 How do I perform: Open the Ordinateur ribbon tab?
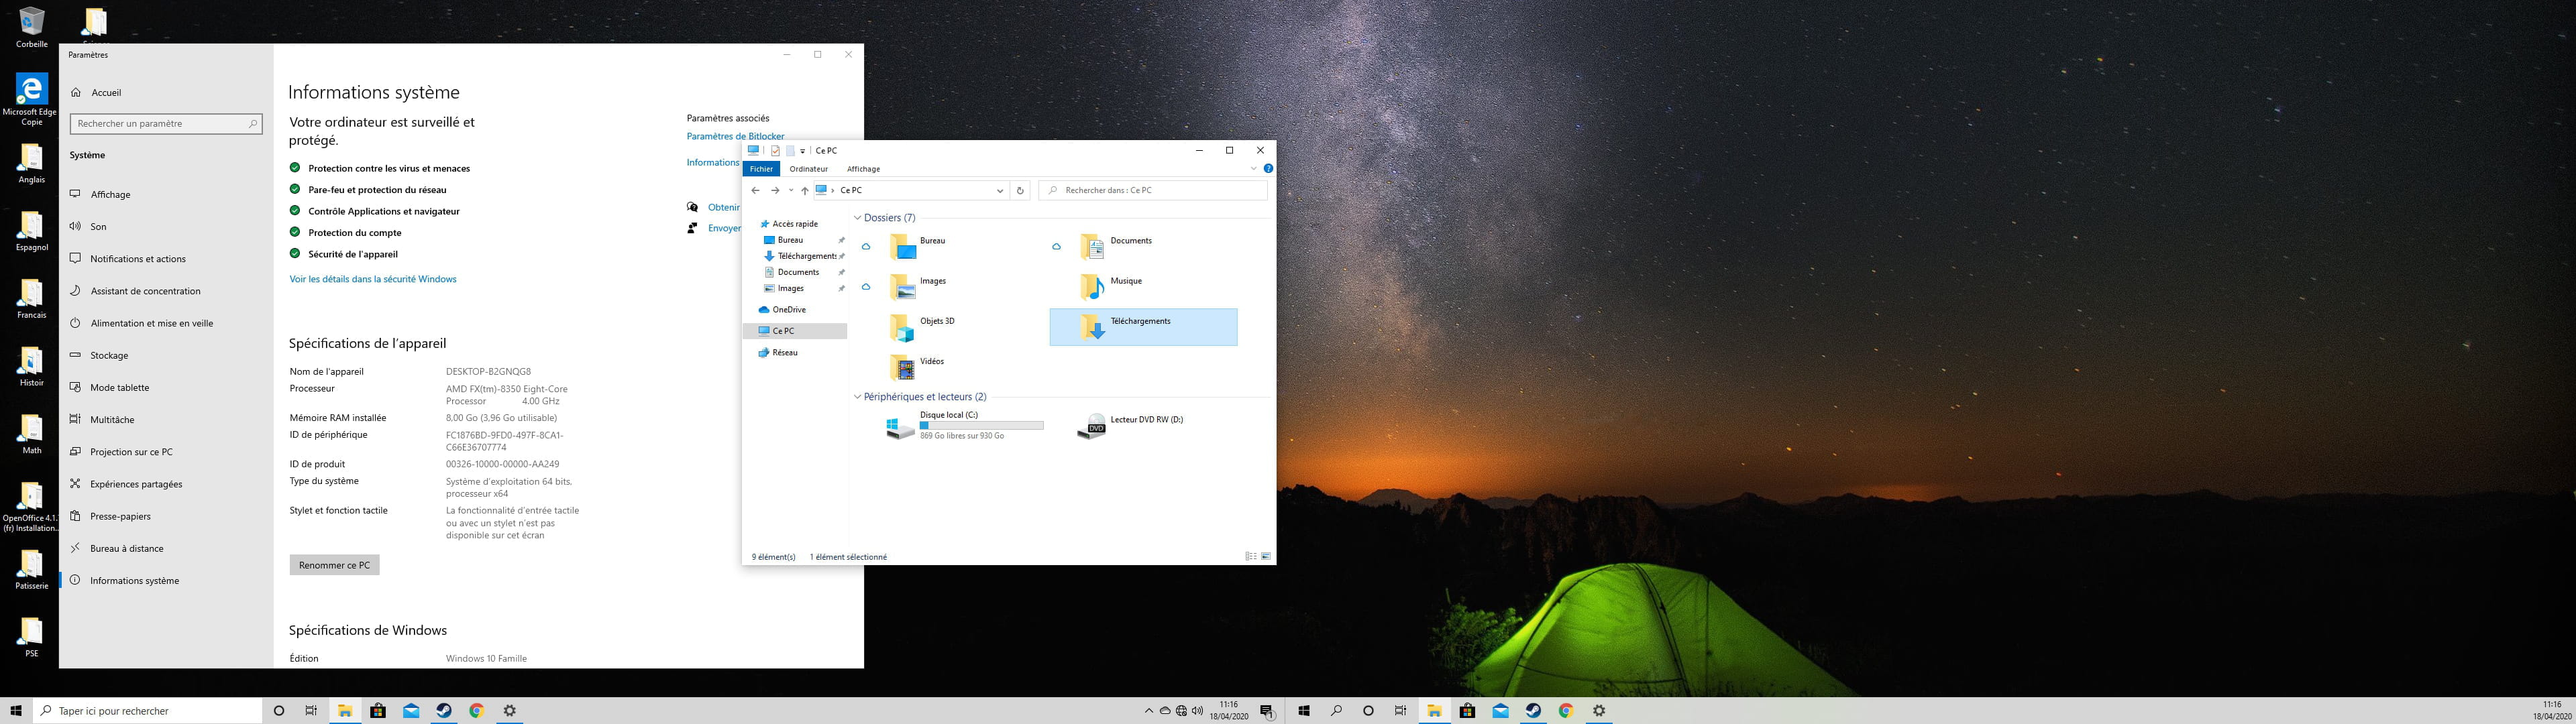(x=808, y=169)
